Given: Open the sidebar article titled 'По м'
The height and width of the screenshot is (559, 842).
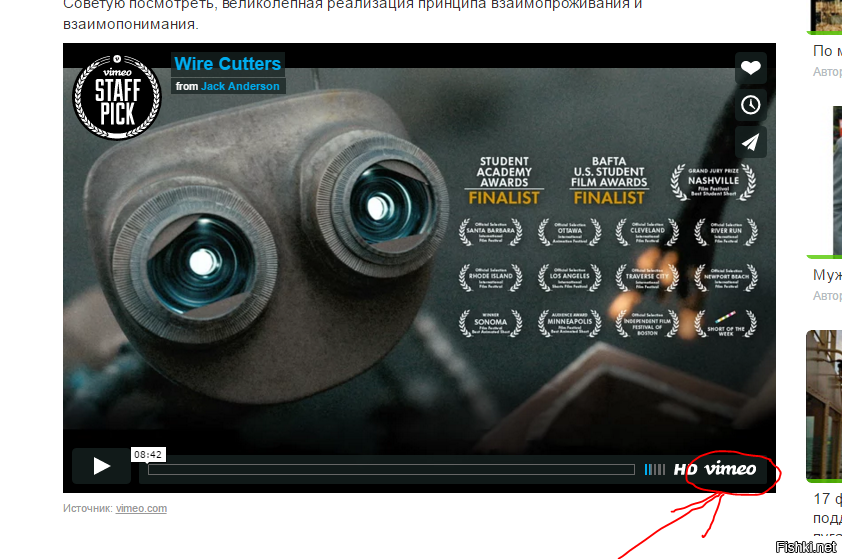Looking at the screenshot, I should [x=827, y=51].
